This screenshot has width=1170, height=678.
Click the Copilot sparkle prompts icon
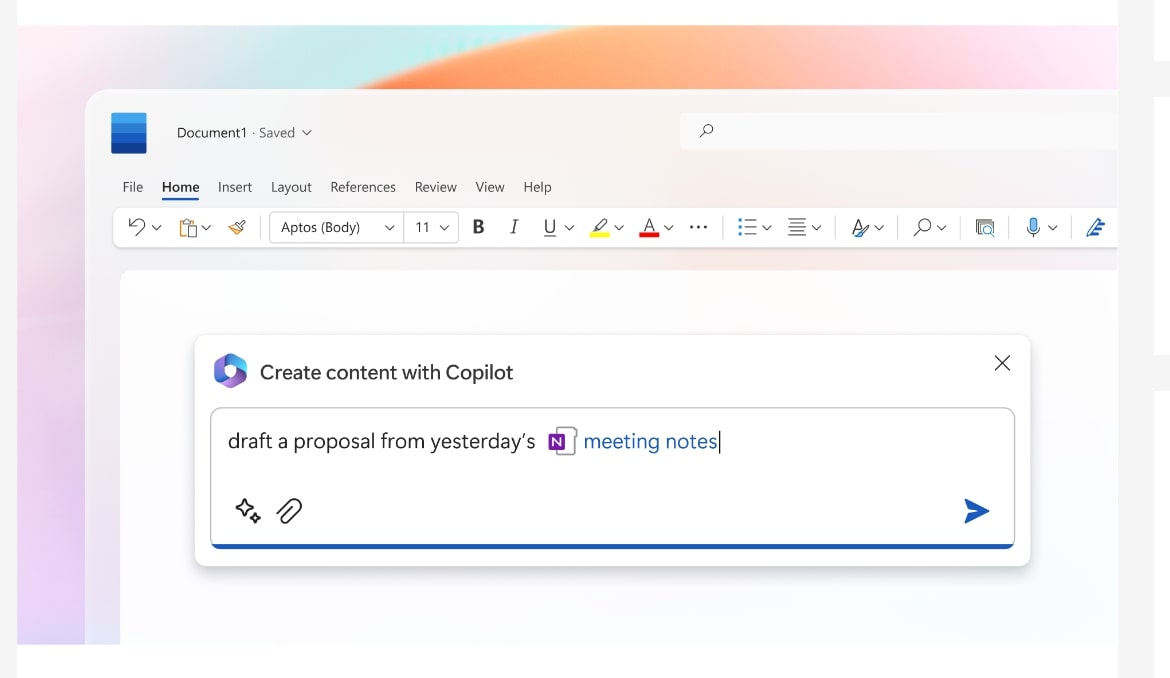248,511
